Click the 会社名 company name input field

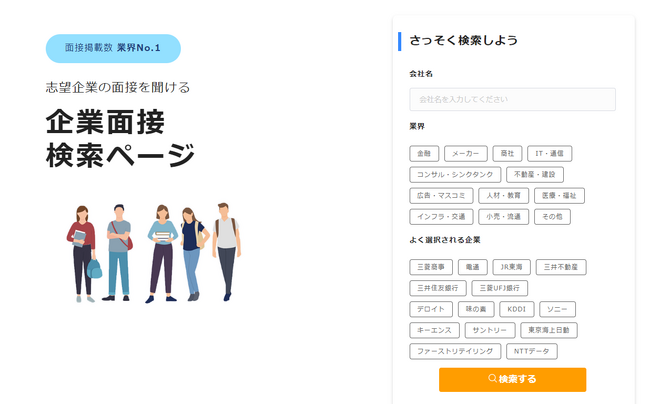512,99
